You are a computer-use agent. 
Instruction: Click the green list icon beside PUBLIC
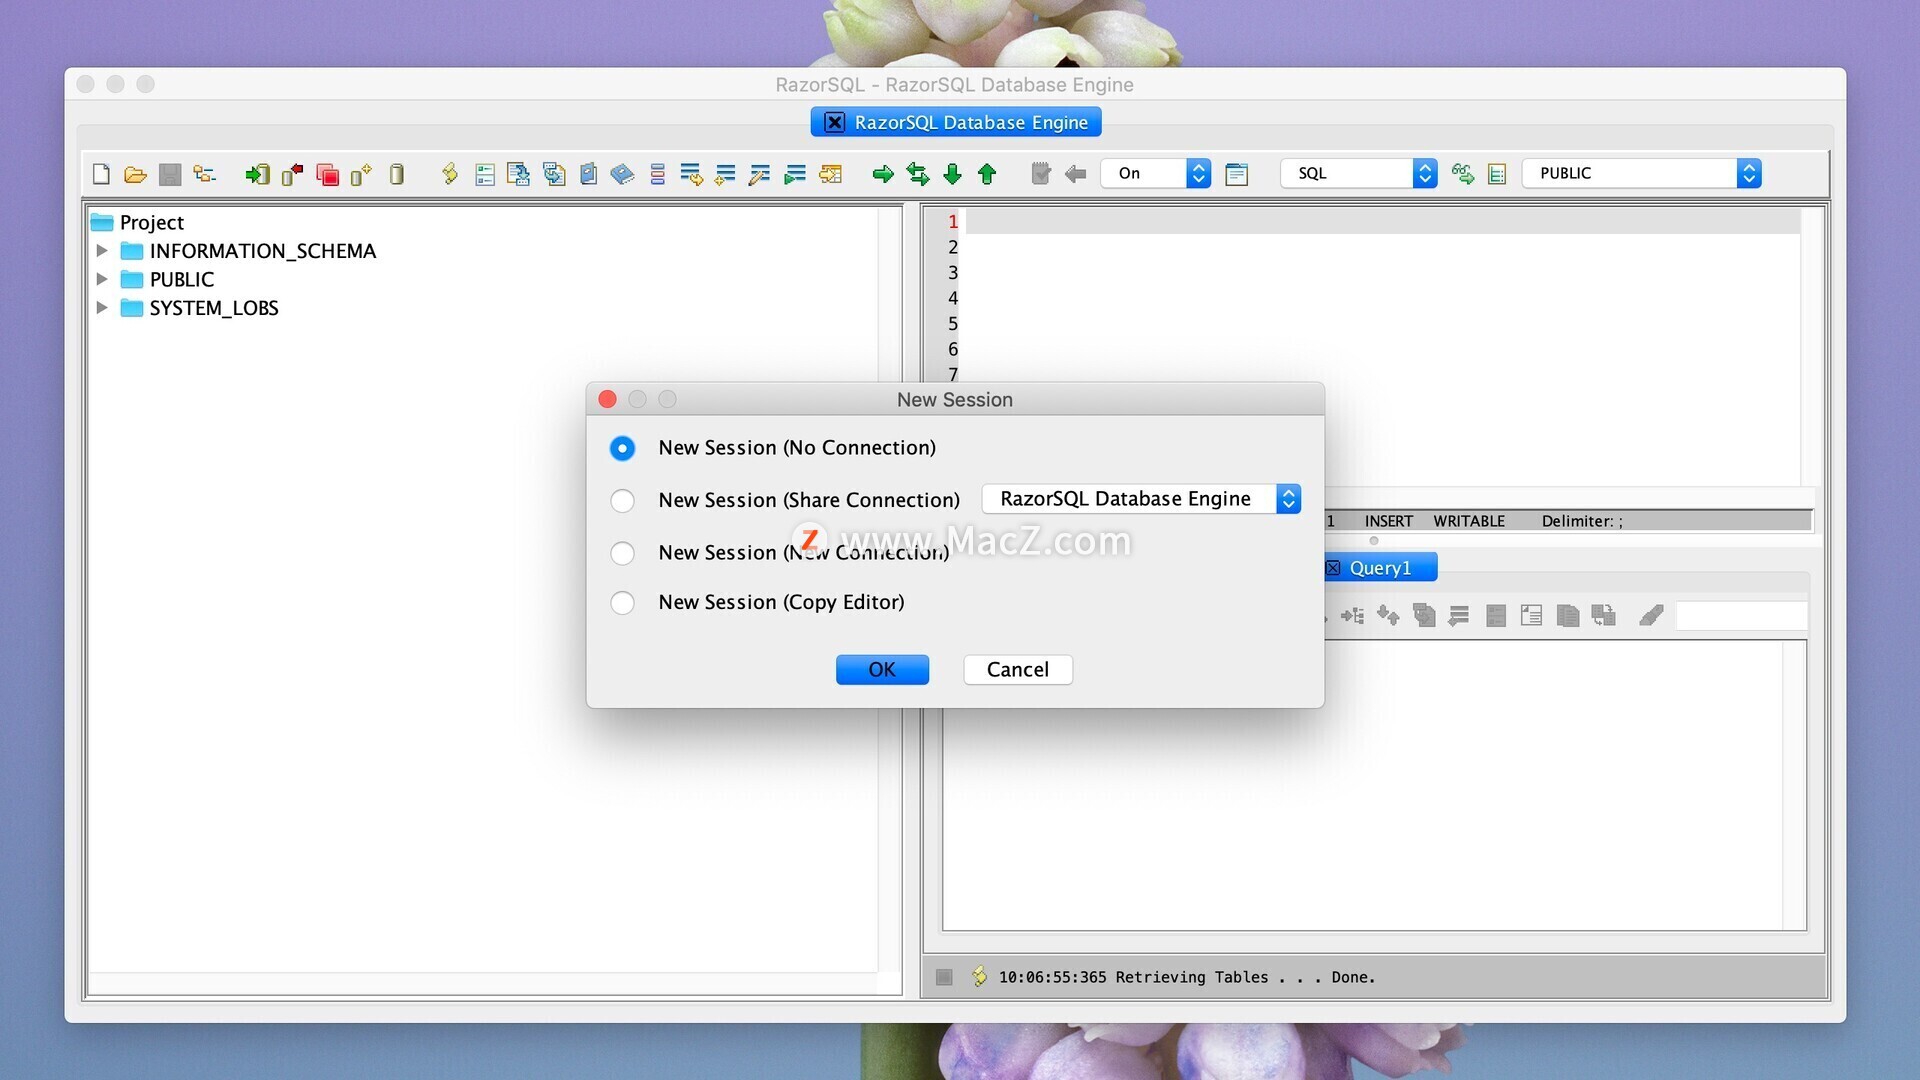coord(1497,174)
